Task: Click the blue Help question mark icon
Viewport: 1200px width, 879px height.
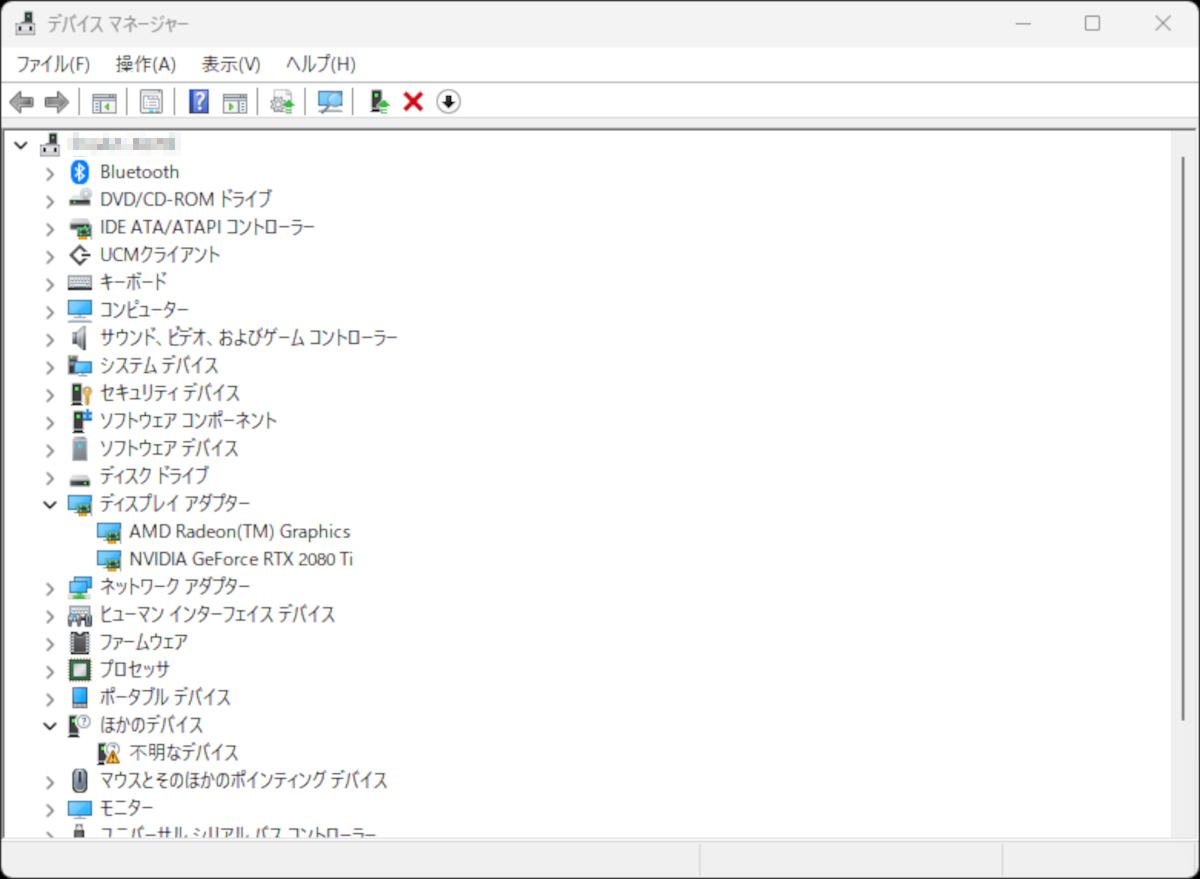Action: tap(198, 102)
